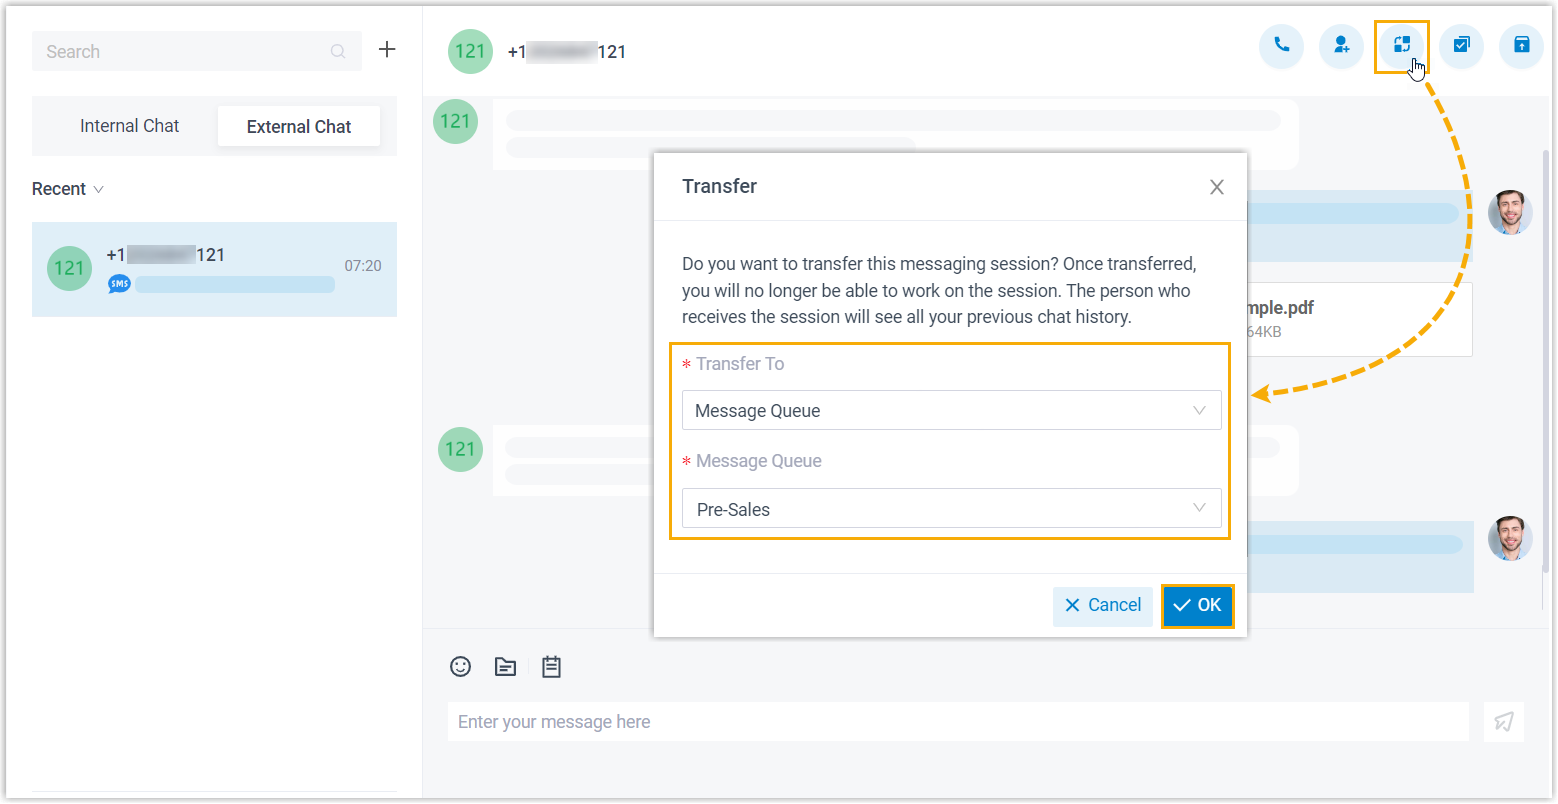Click the add contact icon
The width and height of the screenshot is (1558, 804).
pos(1341,45)
